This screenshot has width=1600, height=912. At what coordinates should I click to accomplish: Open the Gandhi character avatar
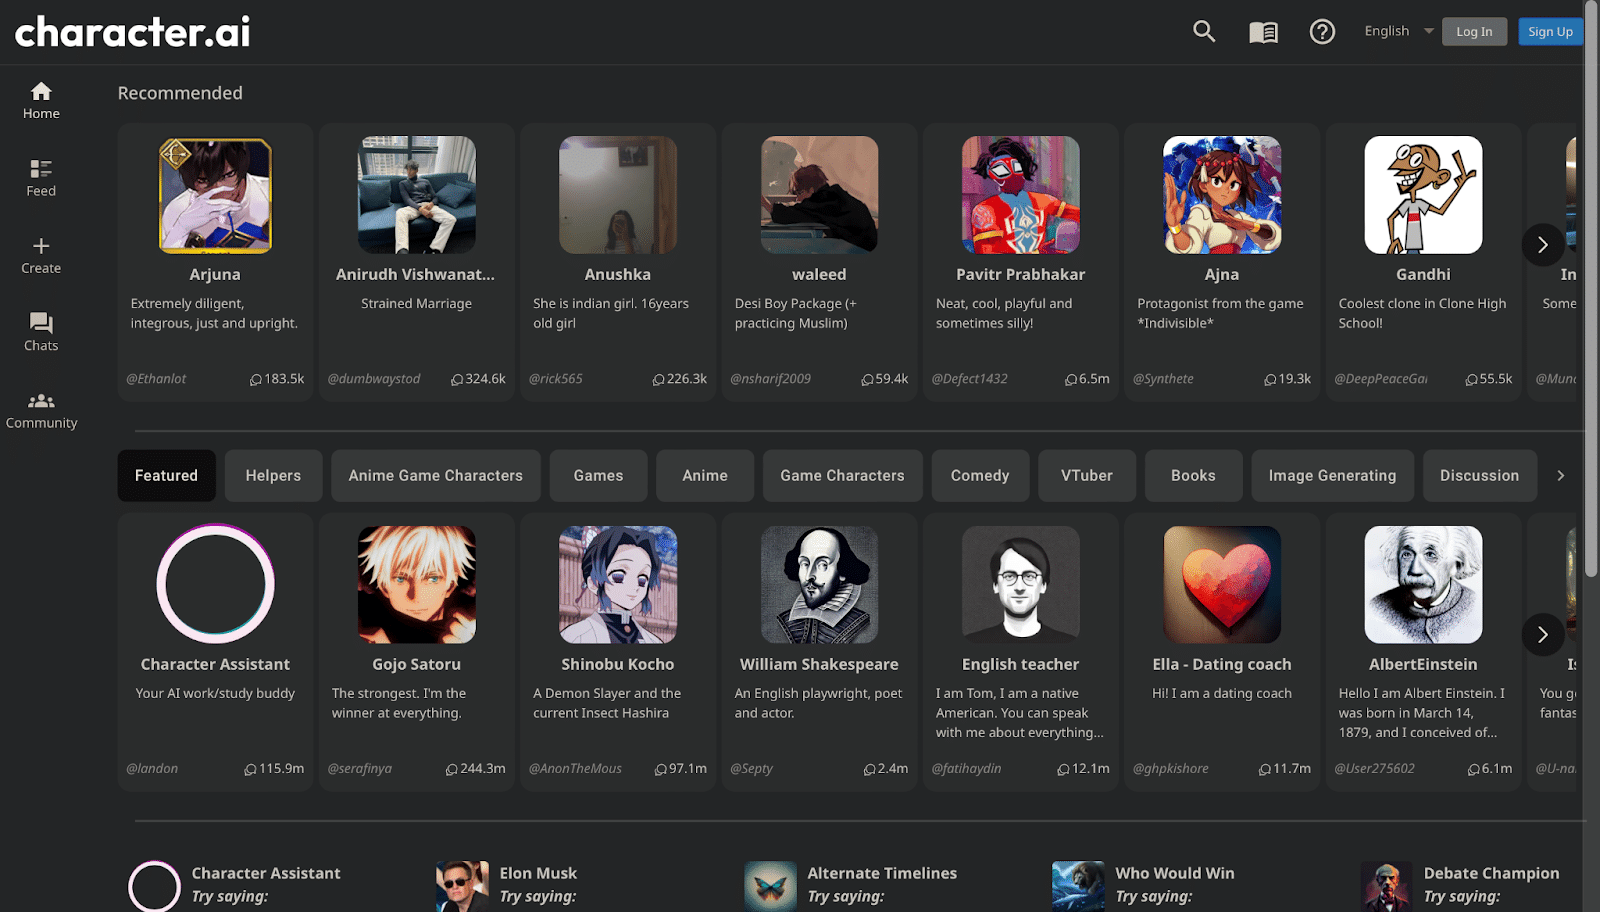tap(1423, 195)
